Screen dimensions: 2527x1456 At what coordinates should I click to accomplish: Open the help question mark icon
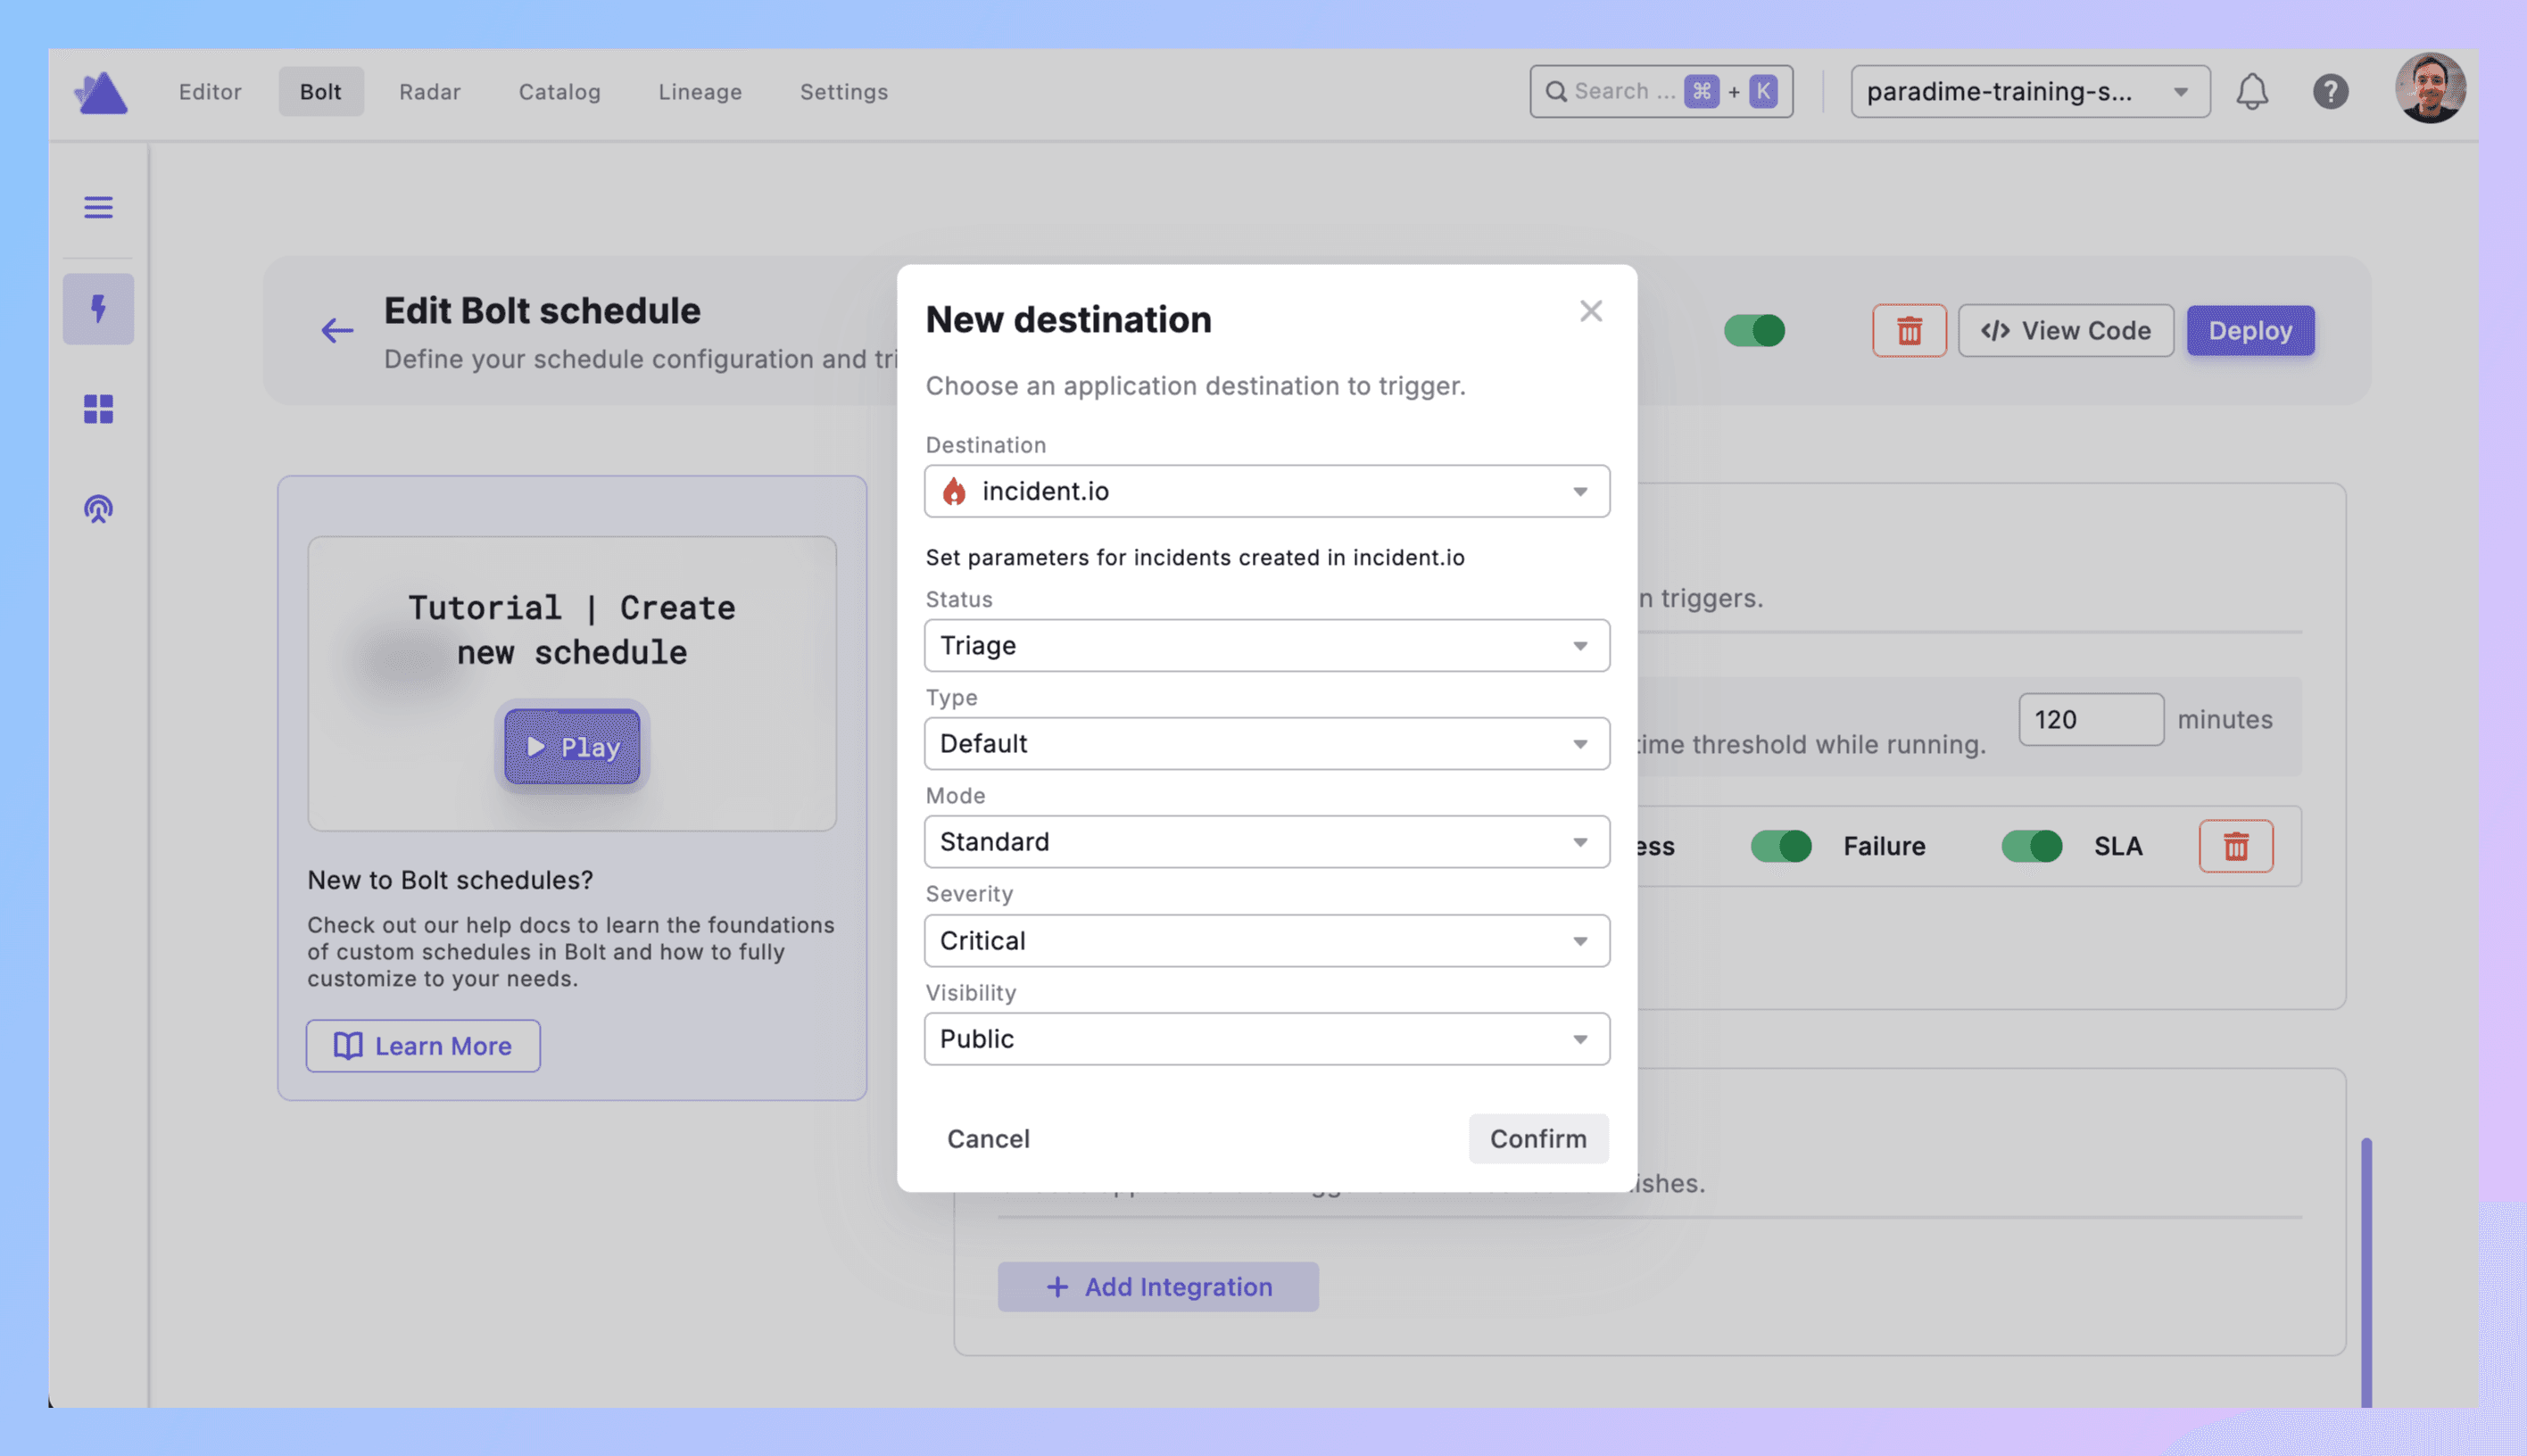(x=2329, y=92)
